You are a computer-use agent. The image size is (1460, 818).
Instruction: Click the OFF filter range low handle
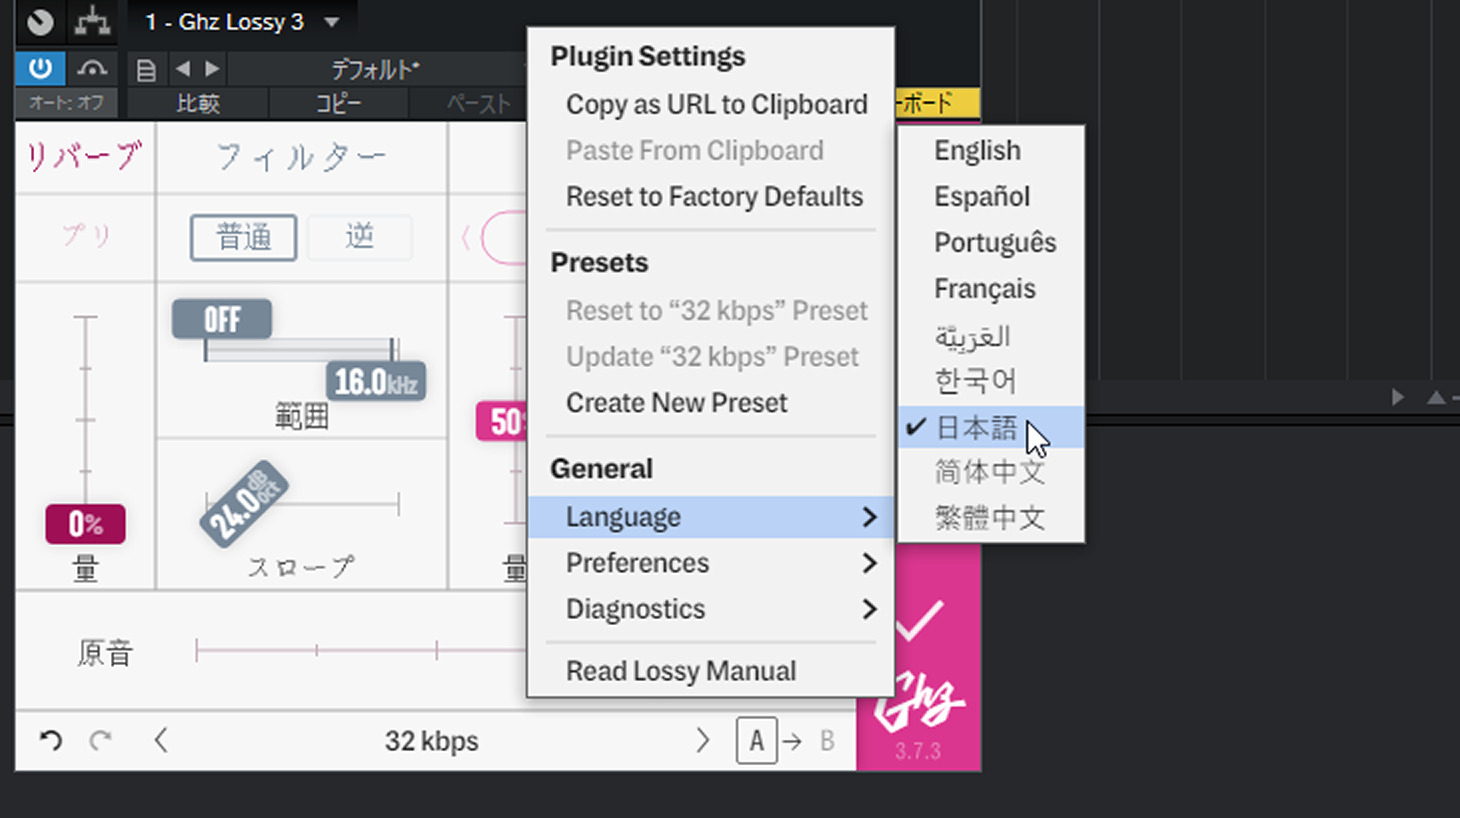(222, 319)
